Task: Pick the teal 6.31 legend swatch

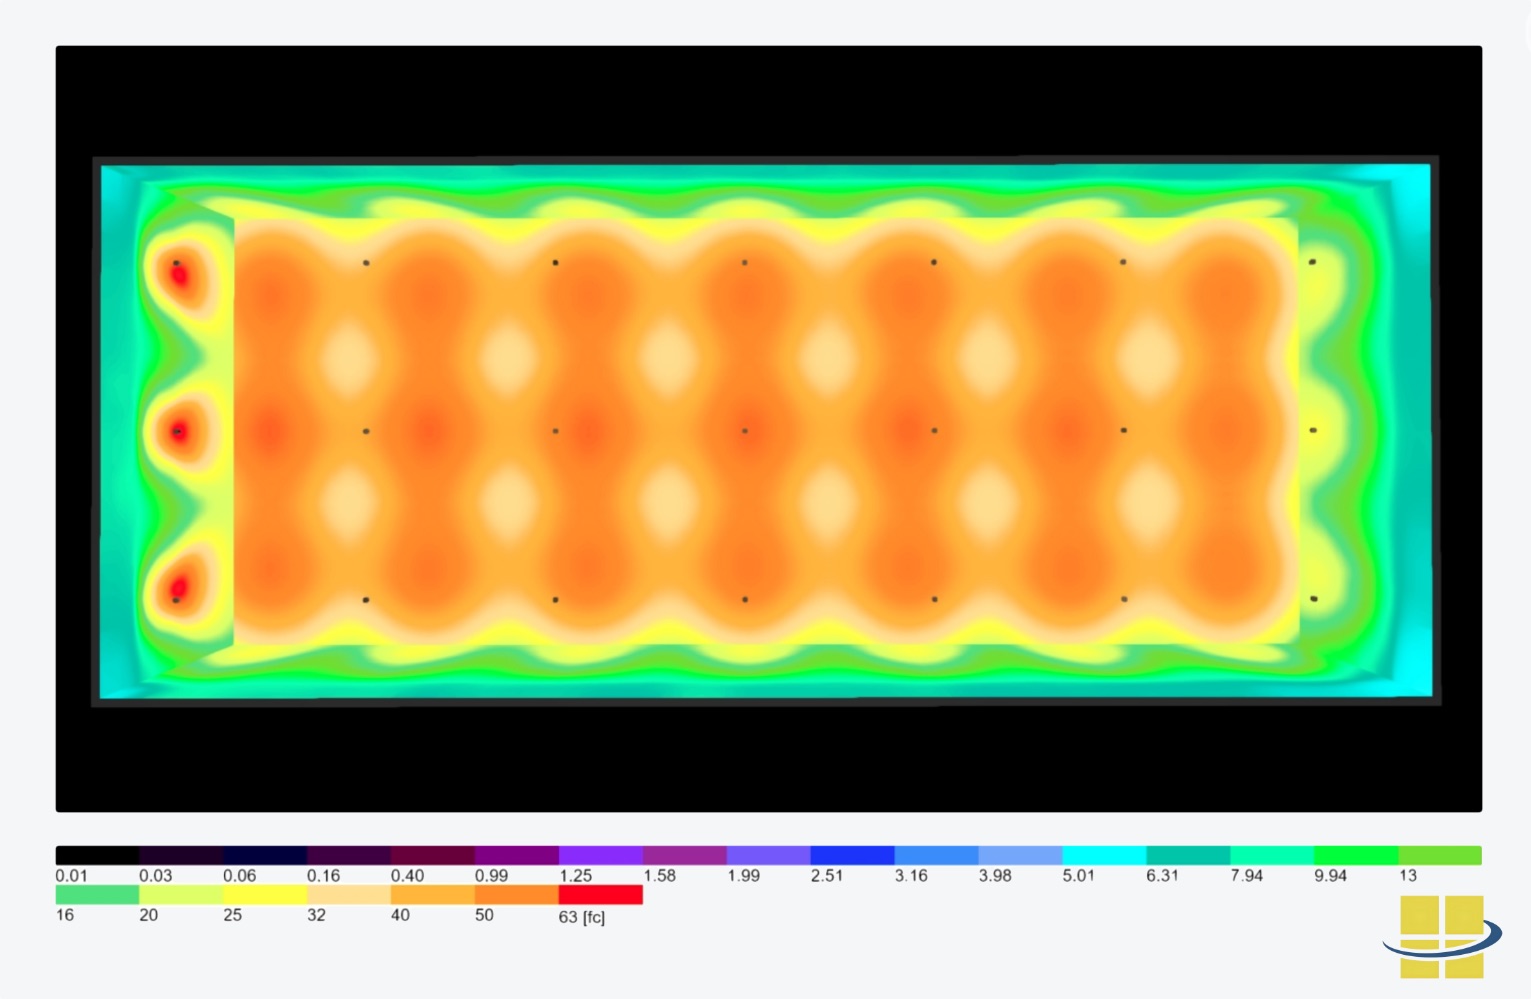Action: [1187, 855]
